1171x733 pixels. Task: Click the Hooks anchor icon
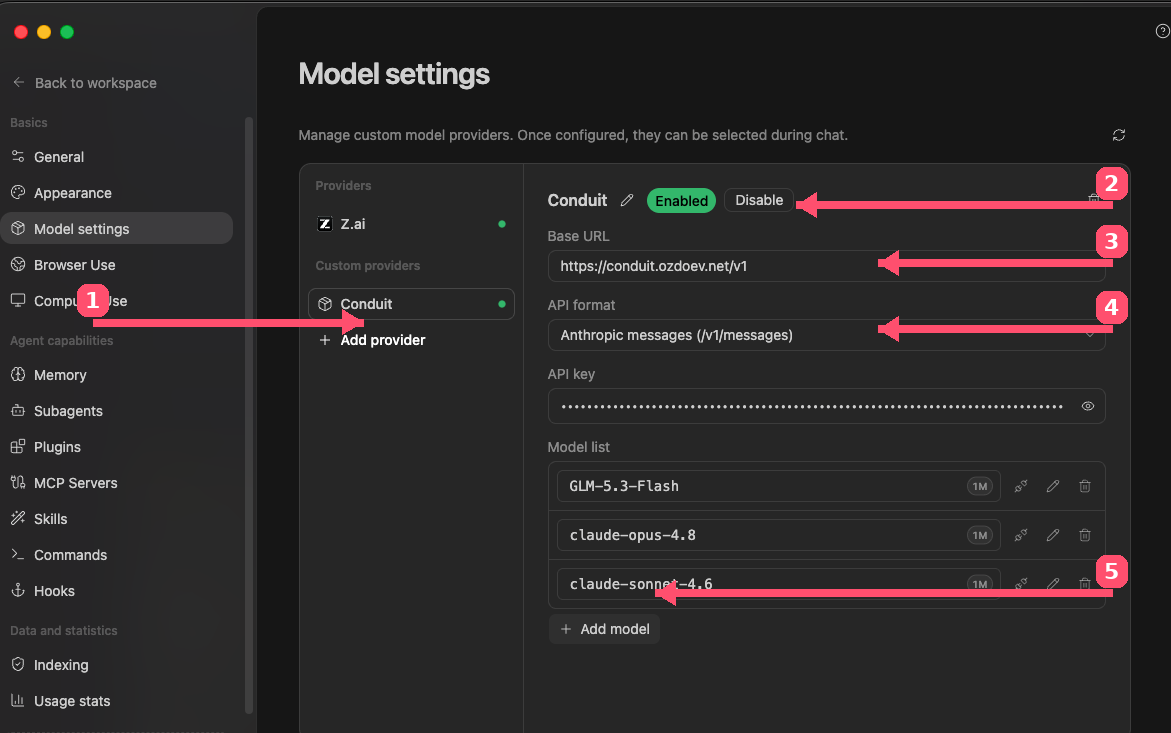18,590
